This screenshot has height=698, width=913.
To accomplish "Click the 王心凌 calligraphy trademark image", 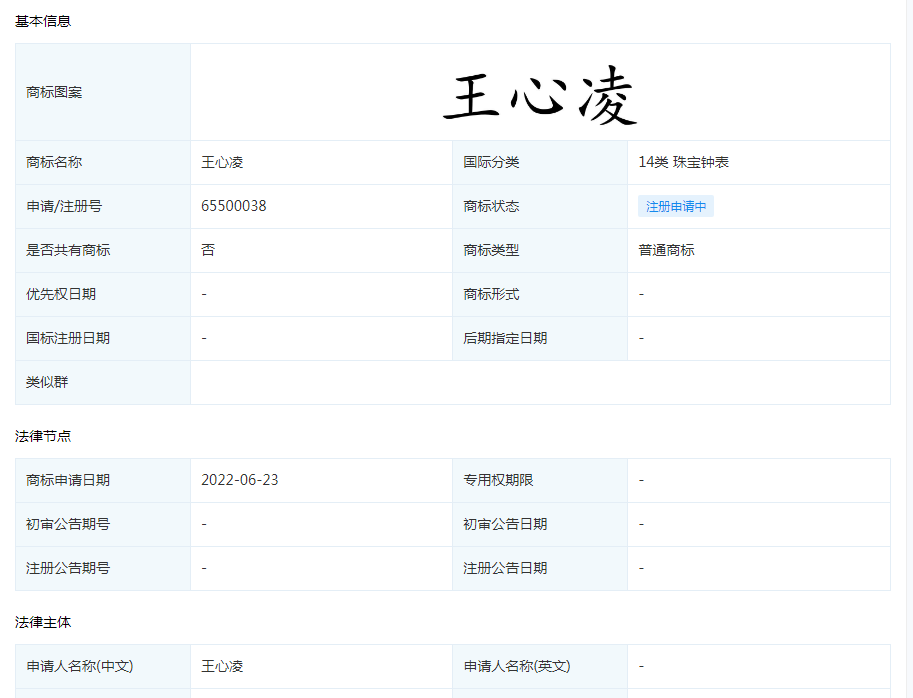I will [x=540, y=98].
